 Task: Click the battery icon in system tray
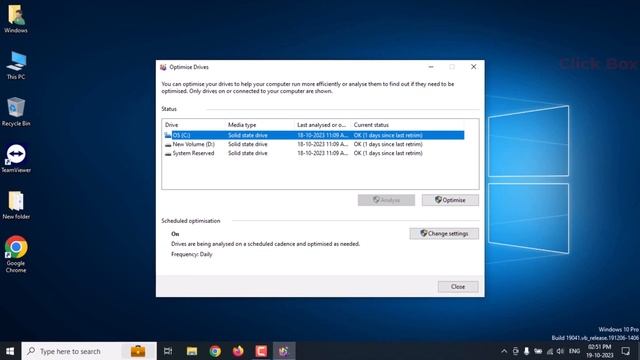(538, 351)
